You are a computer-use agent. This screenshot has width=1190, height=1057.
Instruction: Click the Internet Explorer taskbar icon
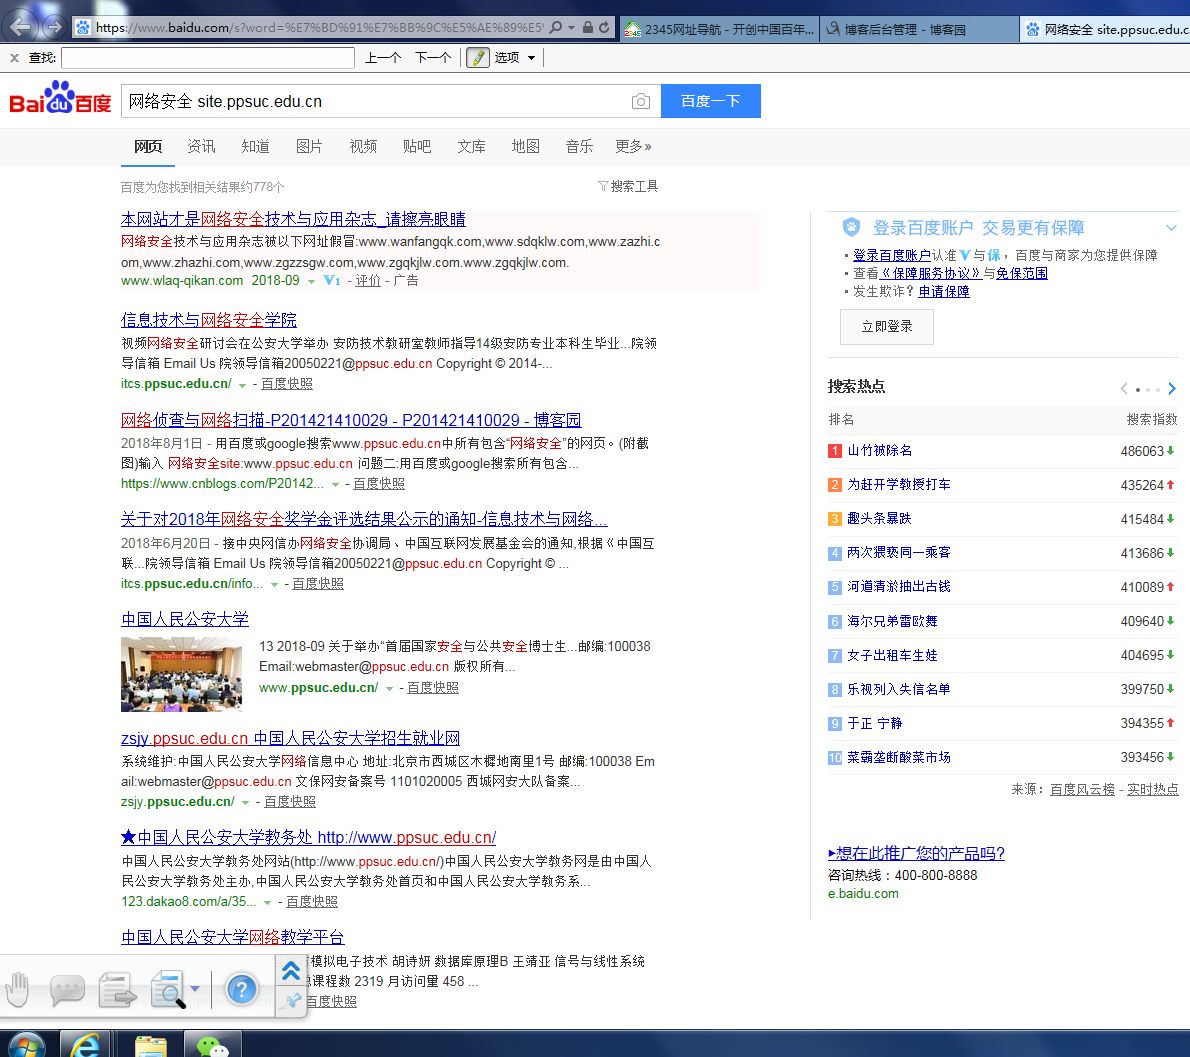click(85, 1044)
